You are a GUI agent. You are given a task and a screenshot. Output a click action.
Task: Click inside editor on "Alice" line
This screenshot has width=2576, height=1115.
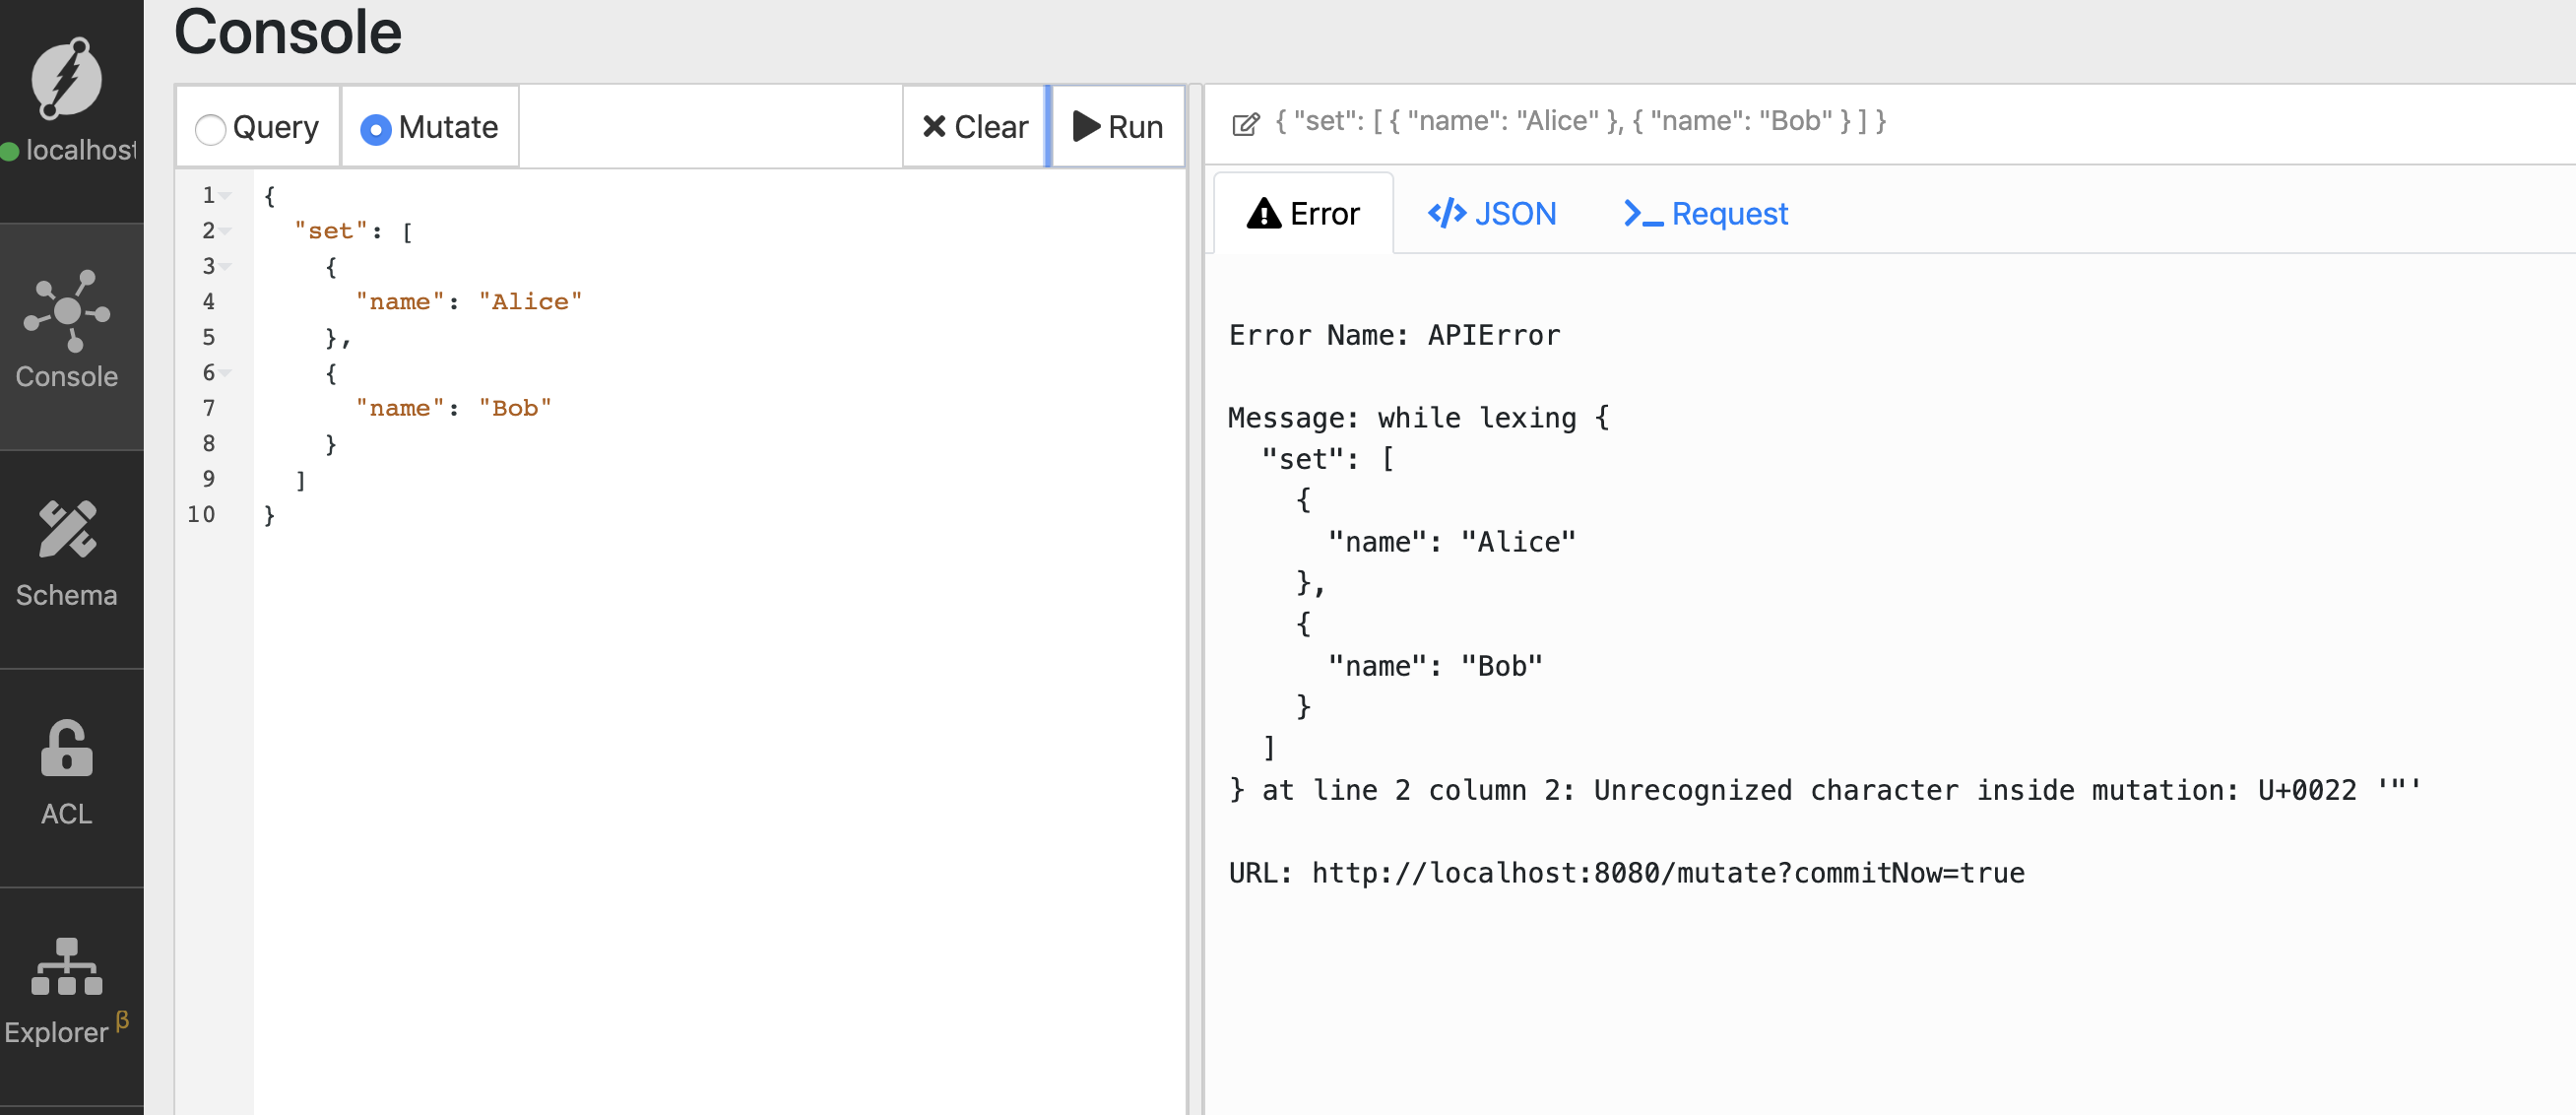[530, 302]
